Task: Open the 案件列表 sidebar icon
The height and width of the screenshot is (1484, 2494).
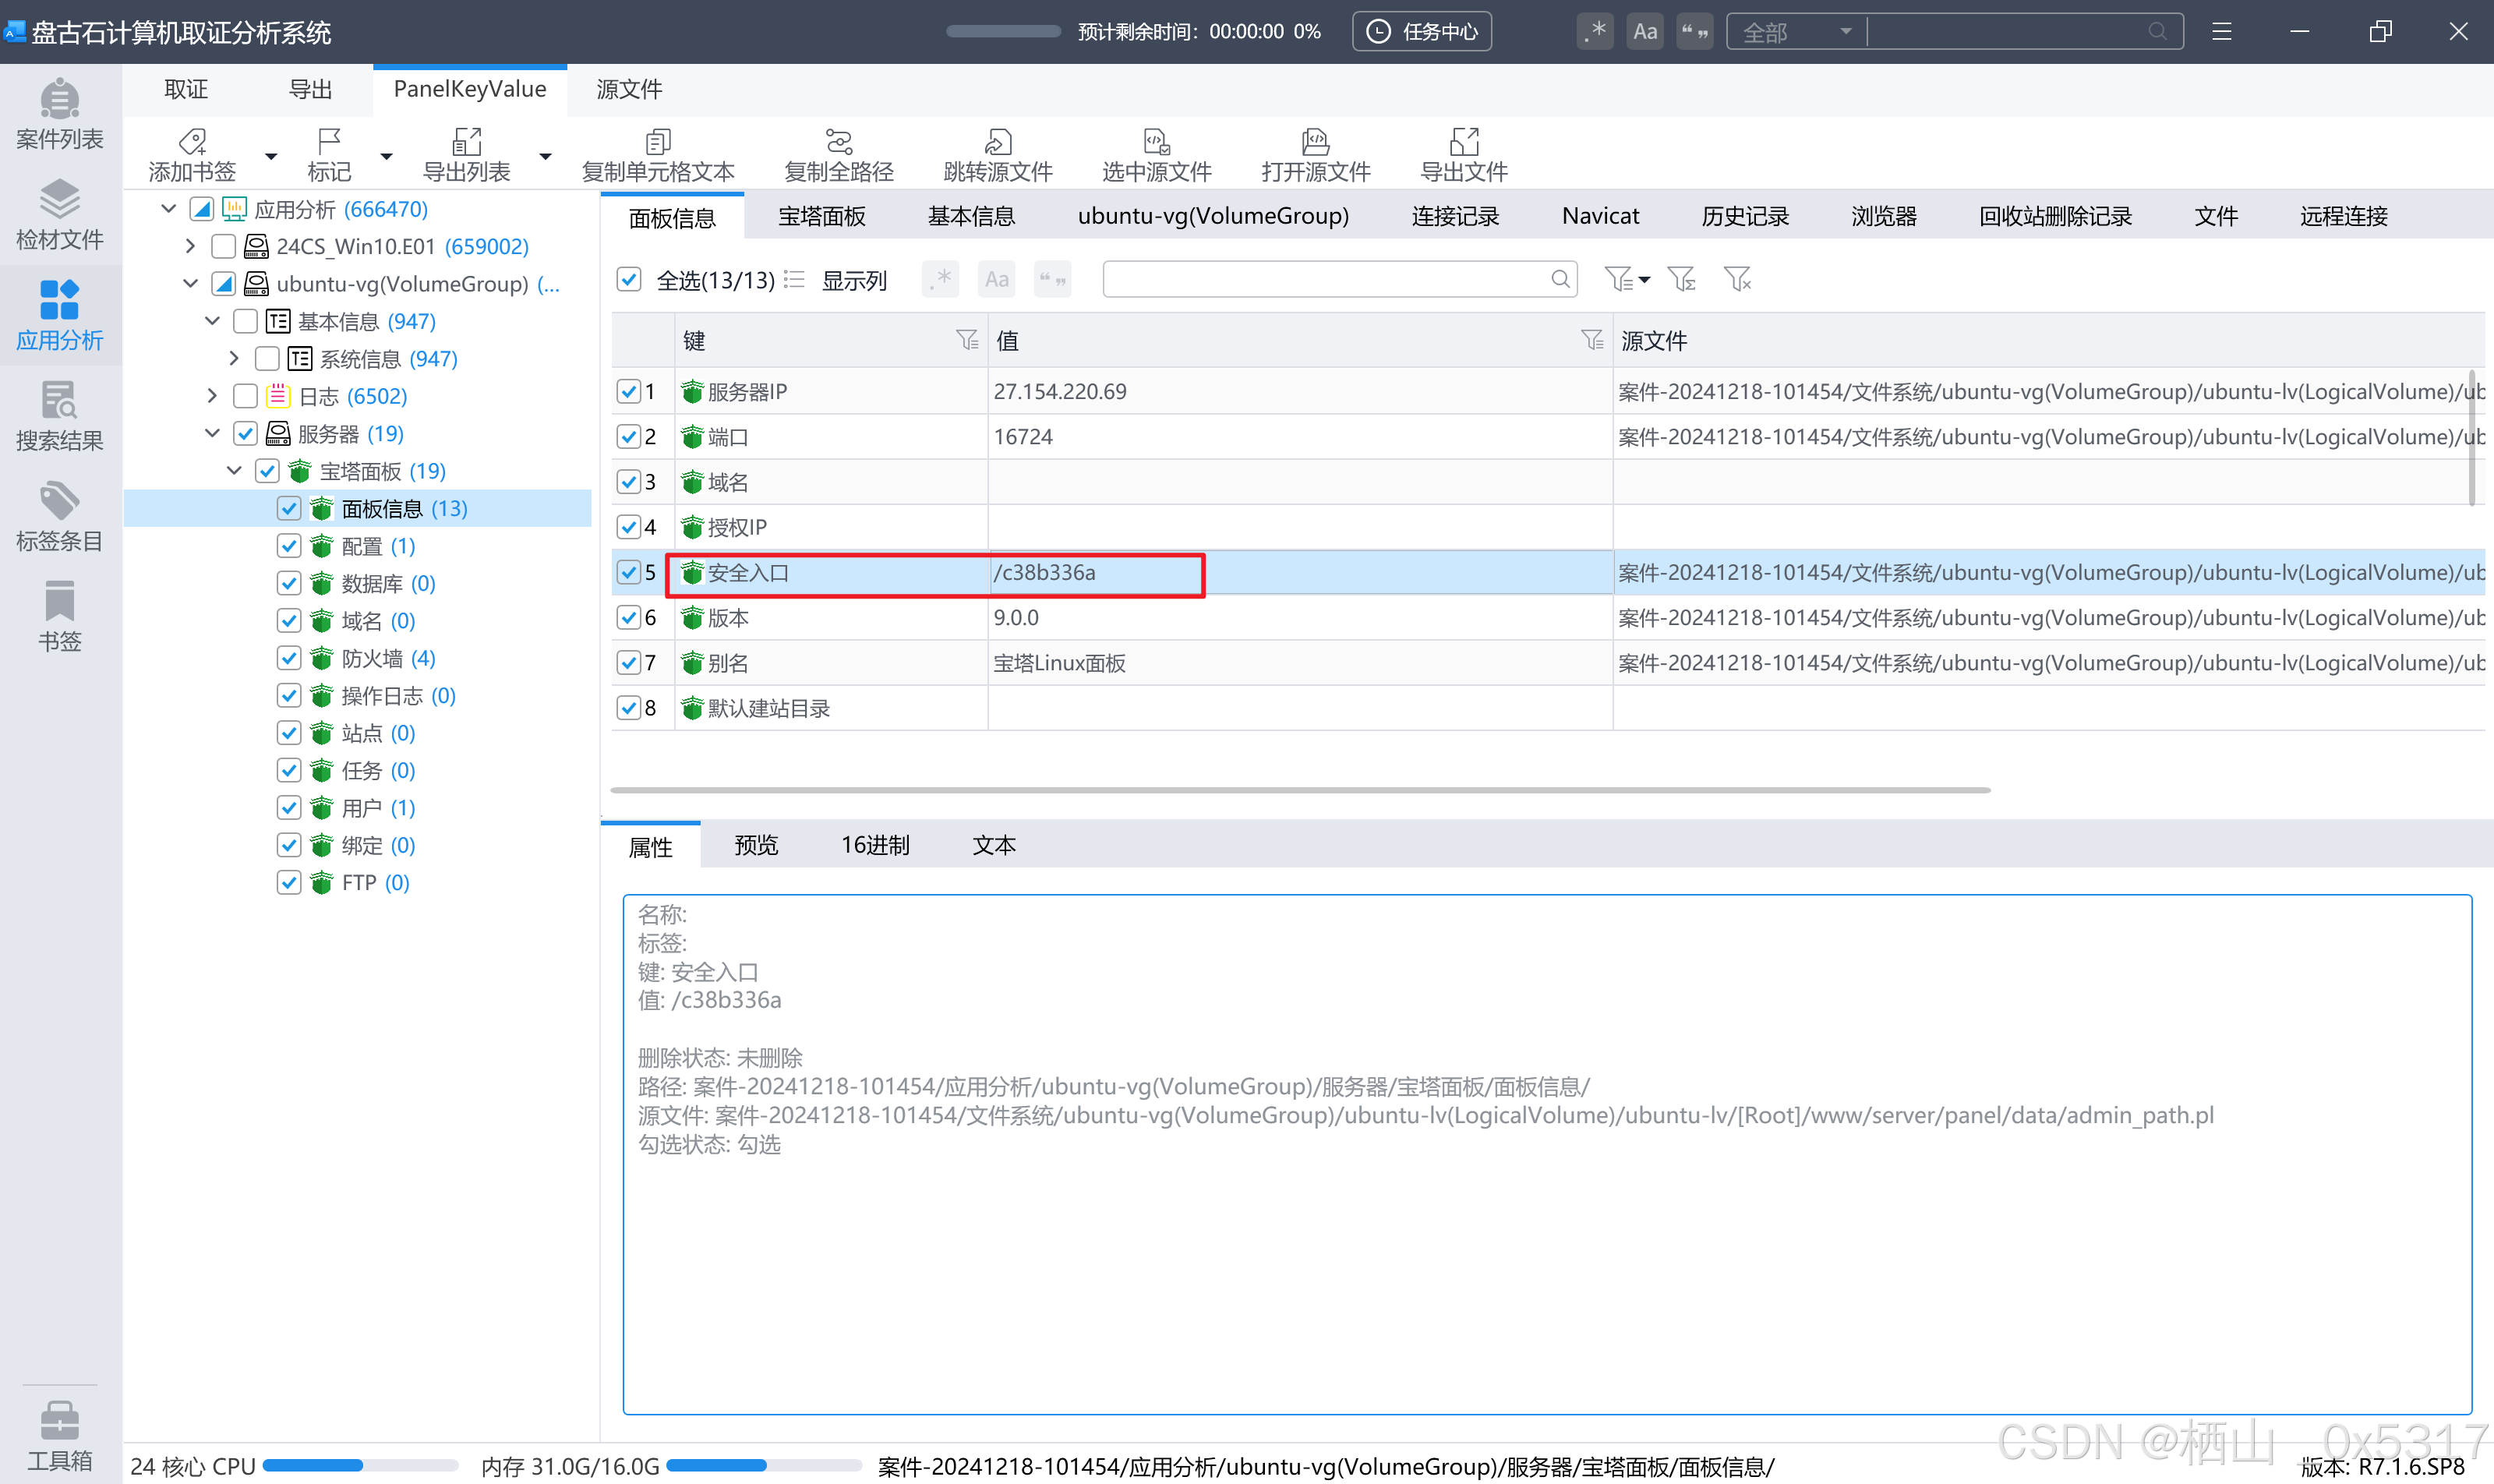Action: point(59,114)
